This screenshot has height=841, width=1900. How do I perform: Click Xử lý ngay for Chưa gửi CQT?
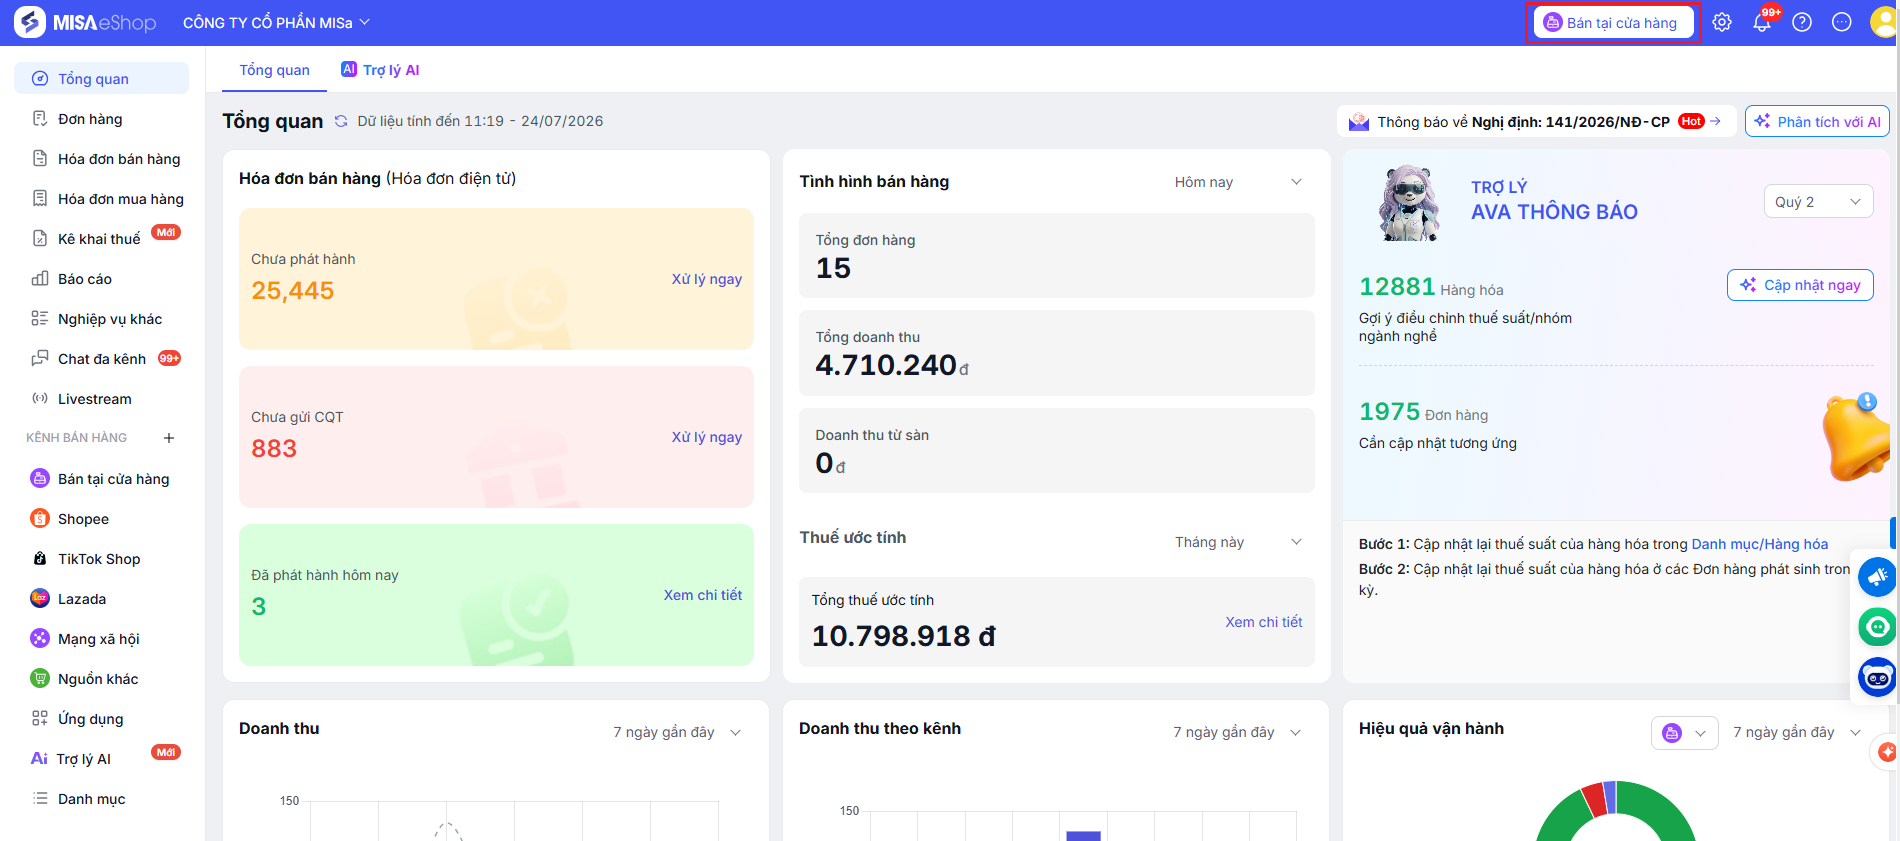[x=706, y=437]
